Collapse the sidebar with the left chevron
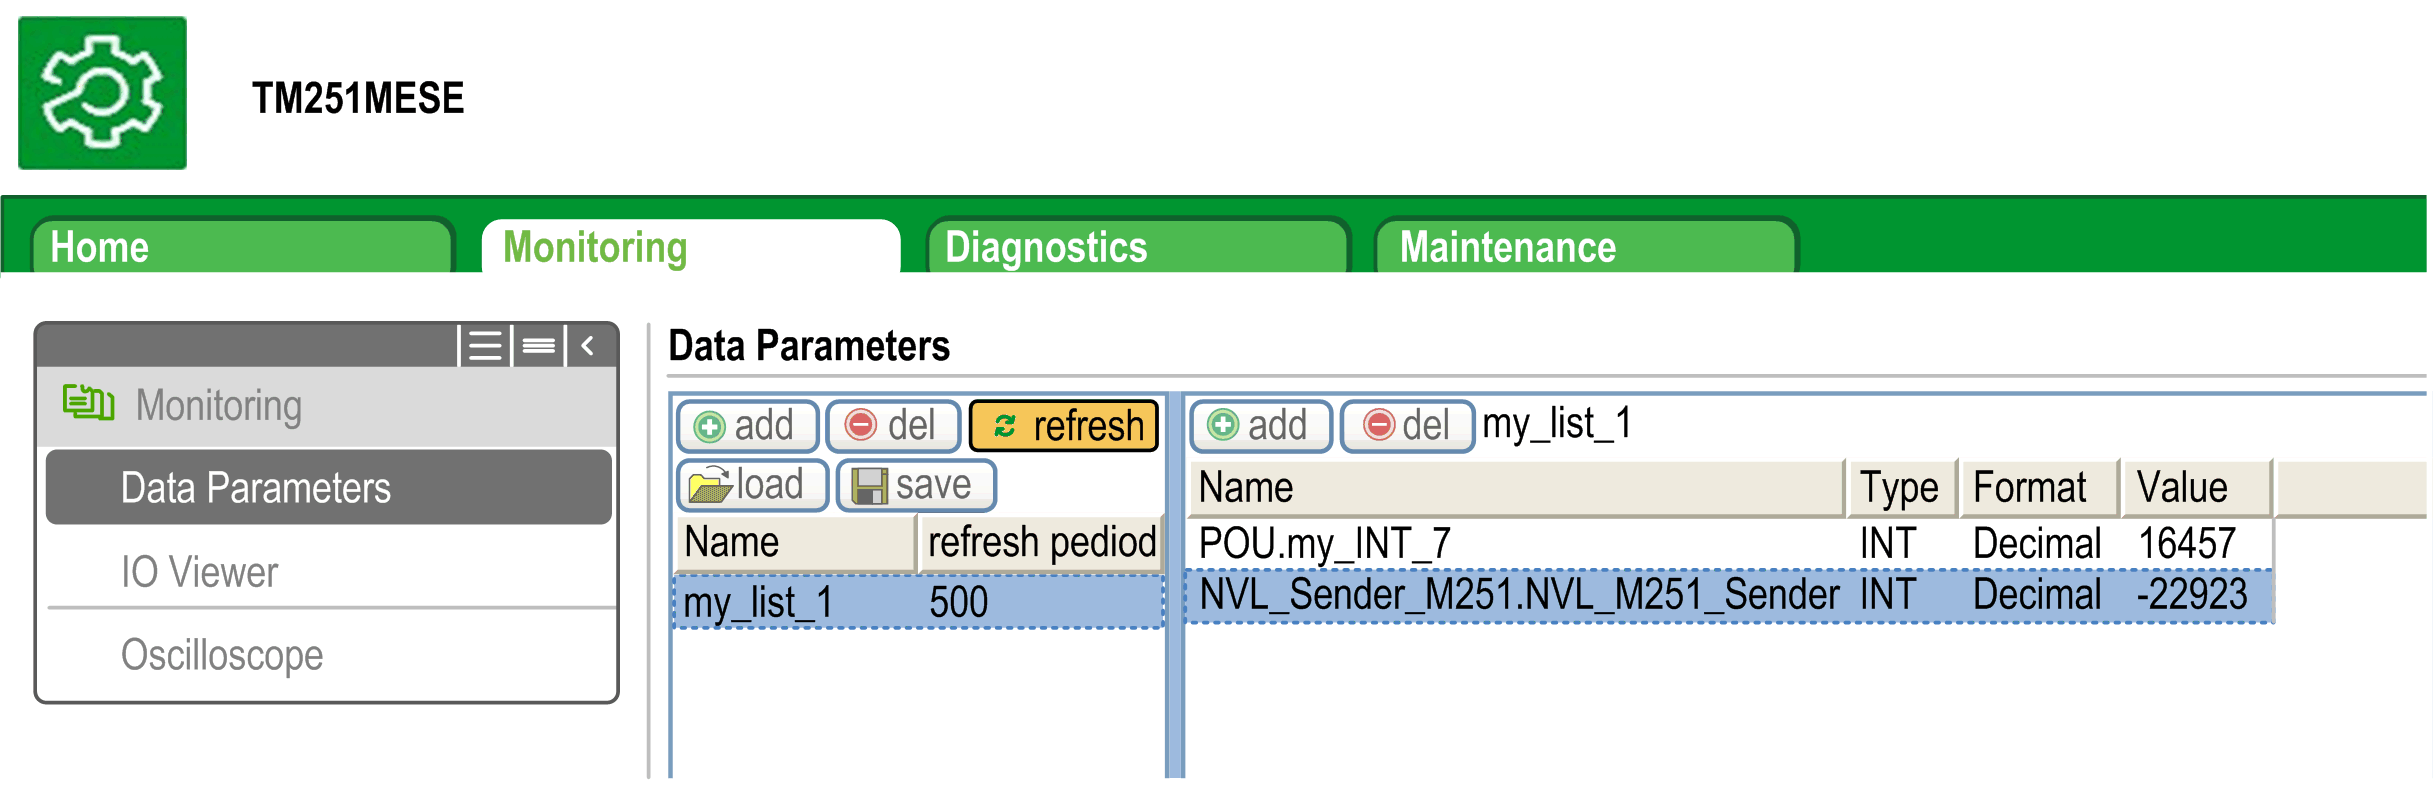The image size is (2433, 792). (x=589, y=346)
